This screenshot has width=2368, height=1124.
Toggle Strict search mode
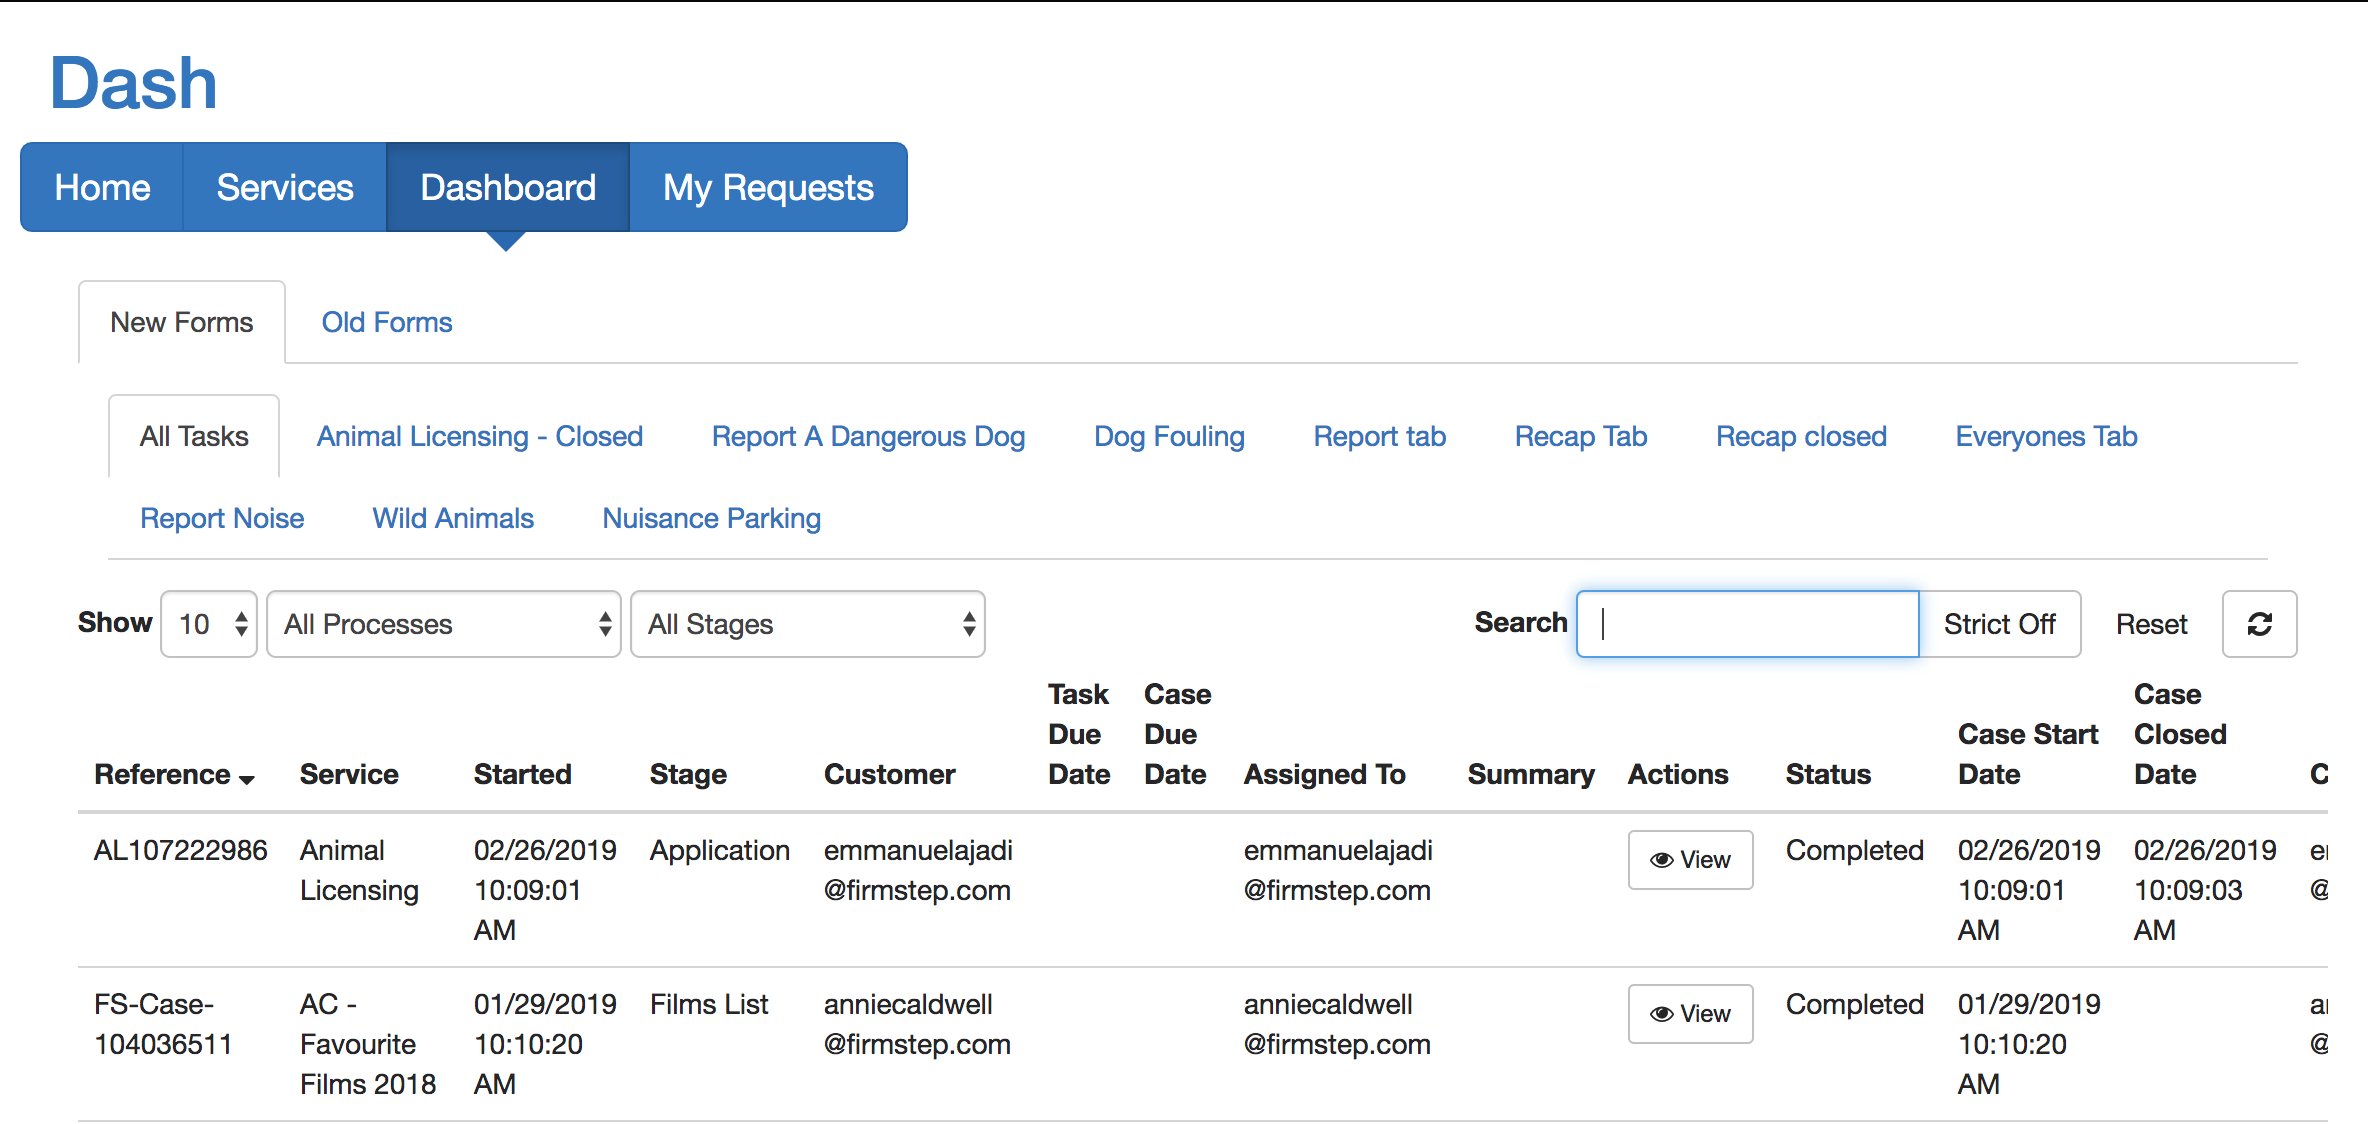2000,624
